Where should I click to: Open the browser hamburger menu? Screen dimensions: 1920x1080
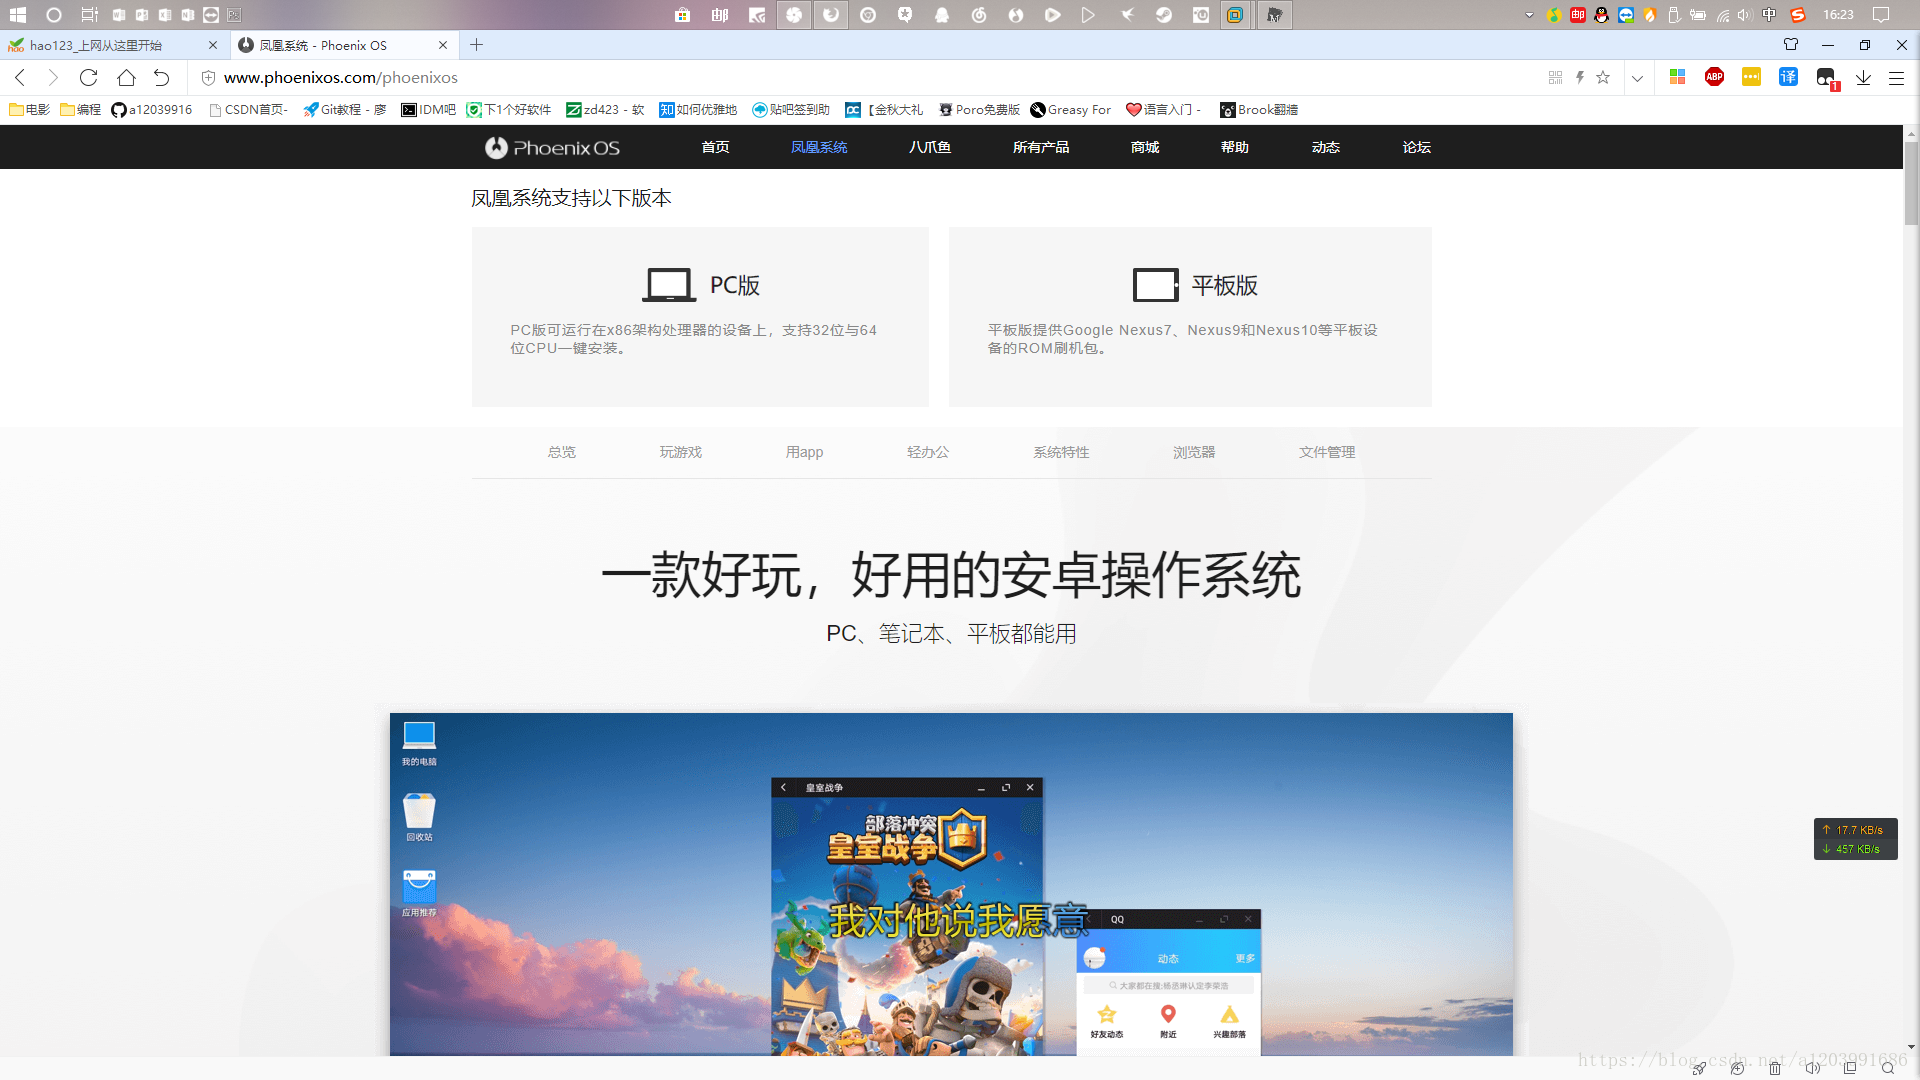point(1896,78)
